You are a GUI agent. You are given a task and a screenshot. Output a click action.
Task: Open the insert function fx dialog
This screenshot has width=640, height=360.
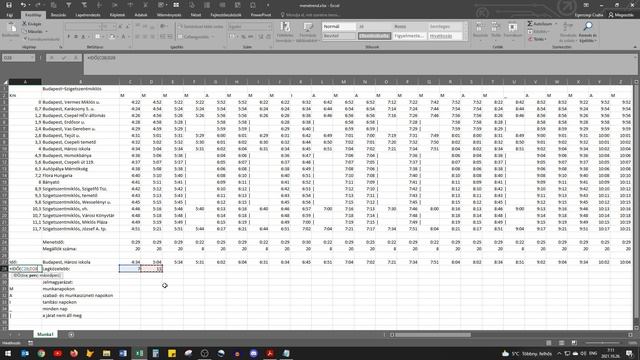tap(76, 58)
